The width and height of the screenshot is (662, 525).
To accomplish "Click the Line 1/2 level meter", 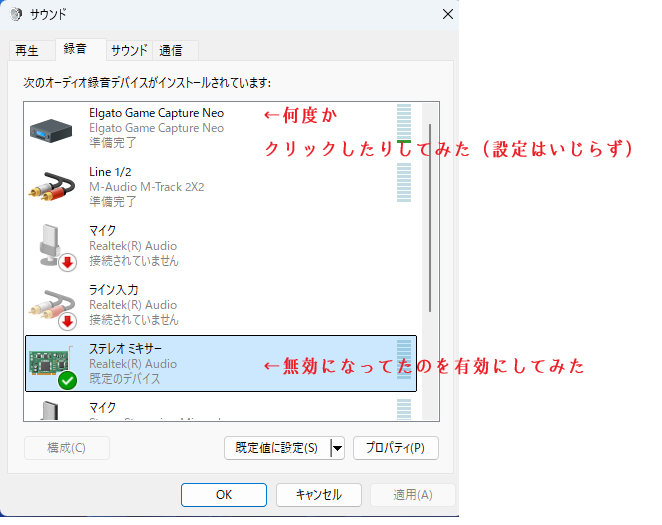I will 404,183.
